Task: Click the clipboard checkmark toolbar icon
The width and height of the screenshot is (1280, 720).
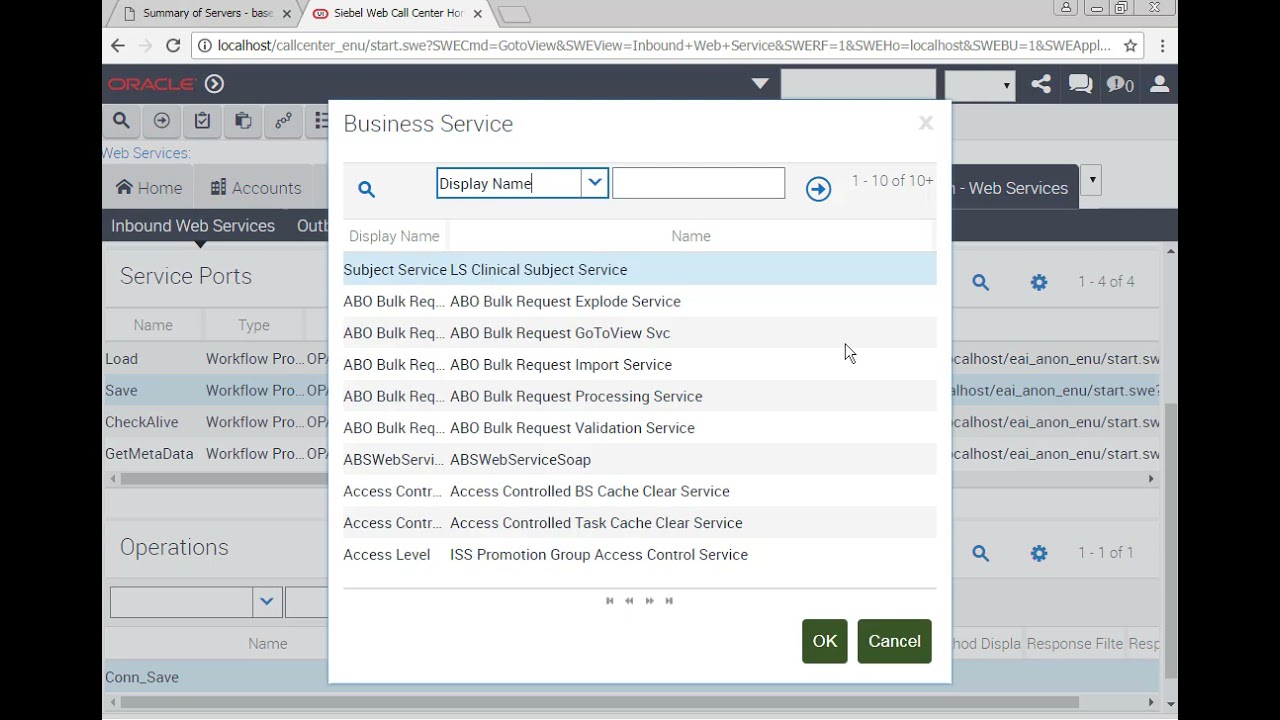Action: tap(202, 121)
